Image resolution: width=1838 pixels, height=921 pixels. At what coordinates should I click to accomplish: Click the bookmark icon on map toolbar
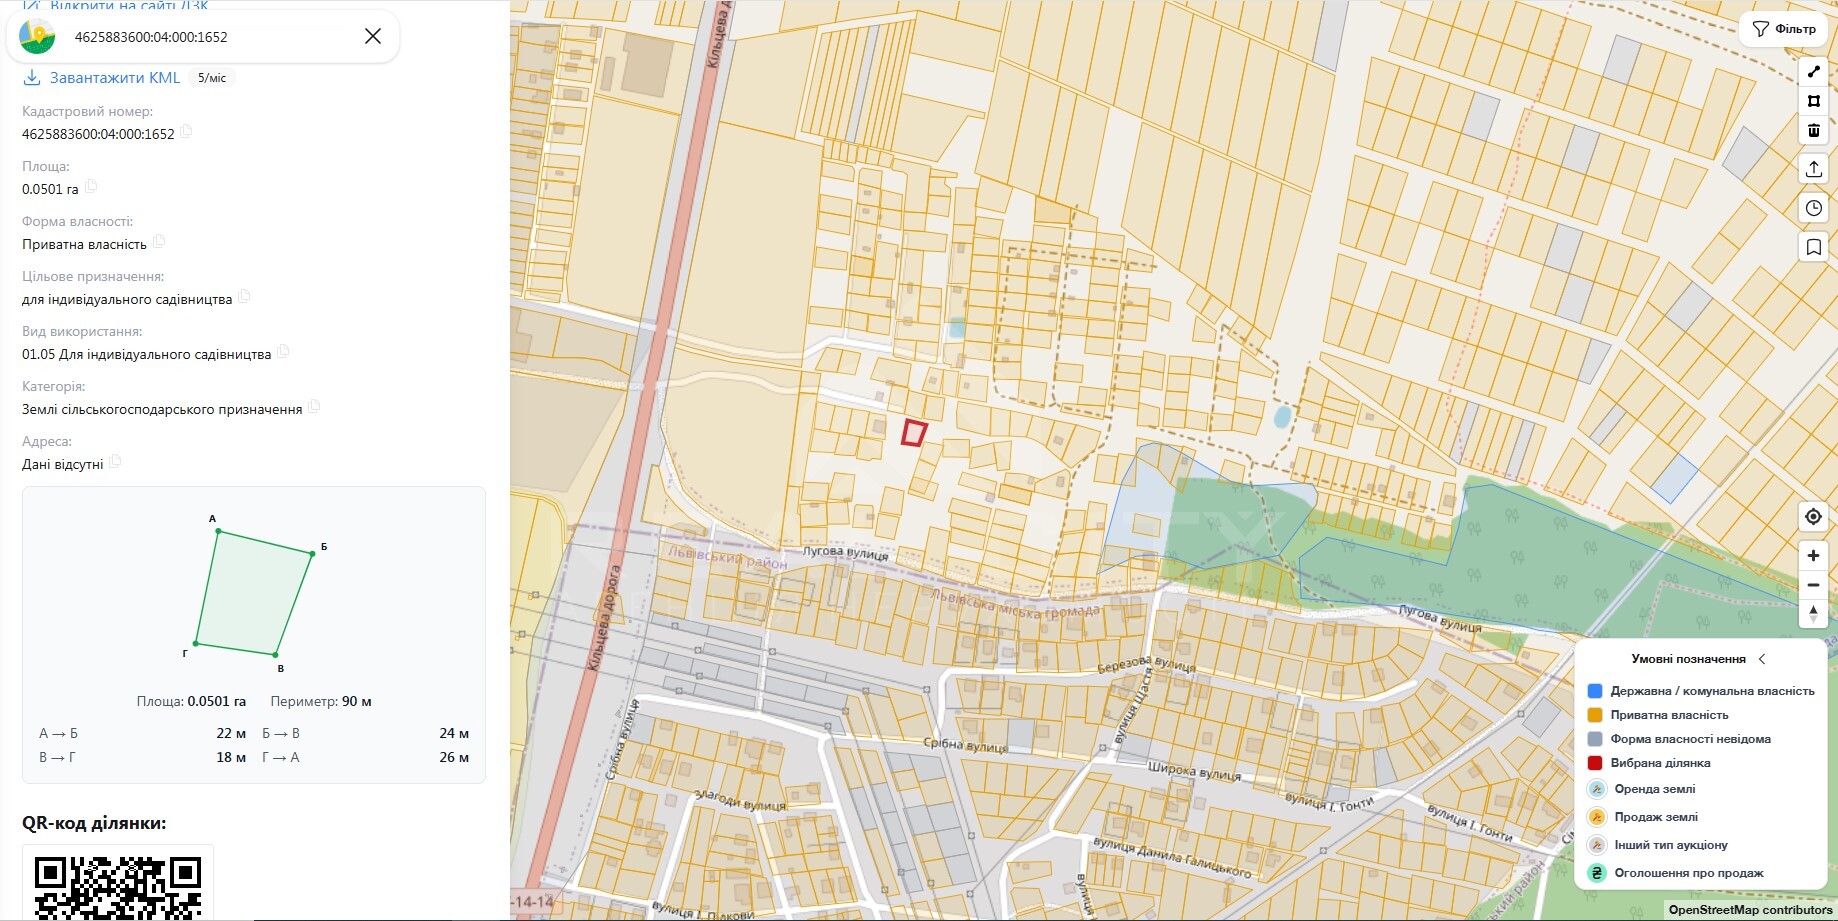(1813, 247)
